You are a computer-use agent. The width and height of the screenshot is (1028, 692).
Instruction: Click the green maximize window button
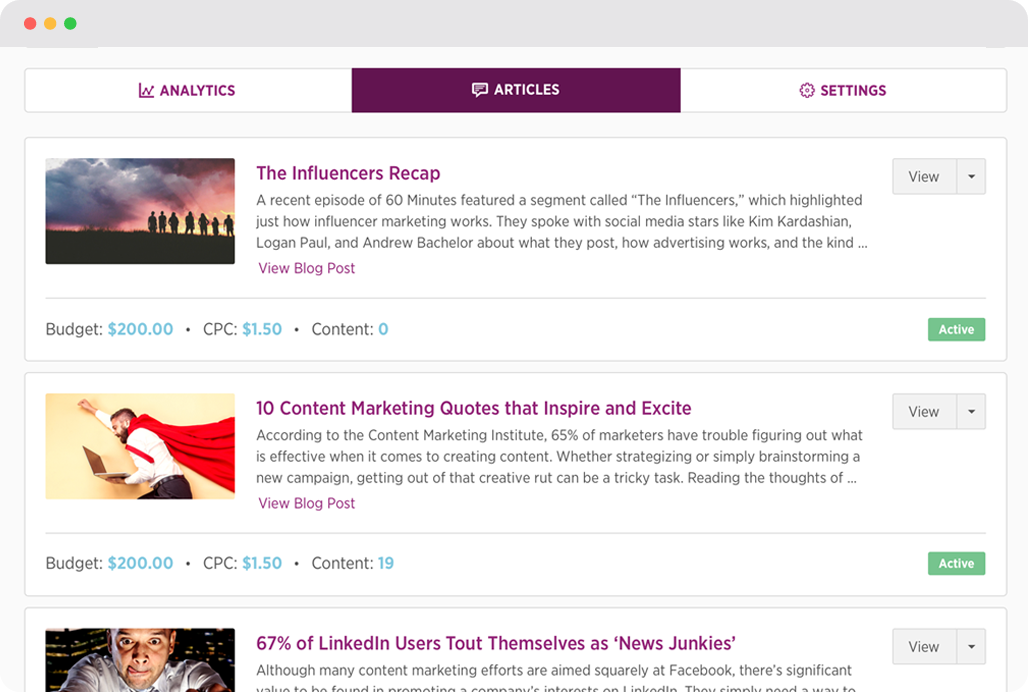[70, 24]
